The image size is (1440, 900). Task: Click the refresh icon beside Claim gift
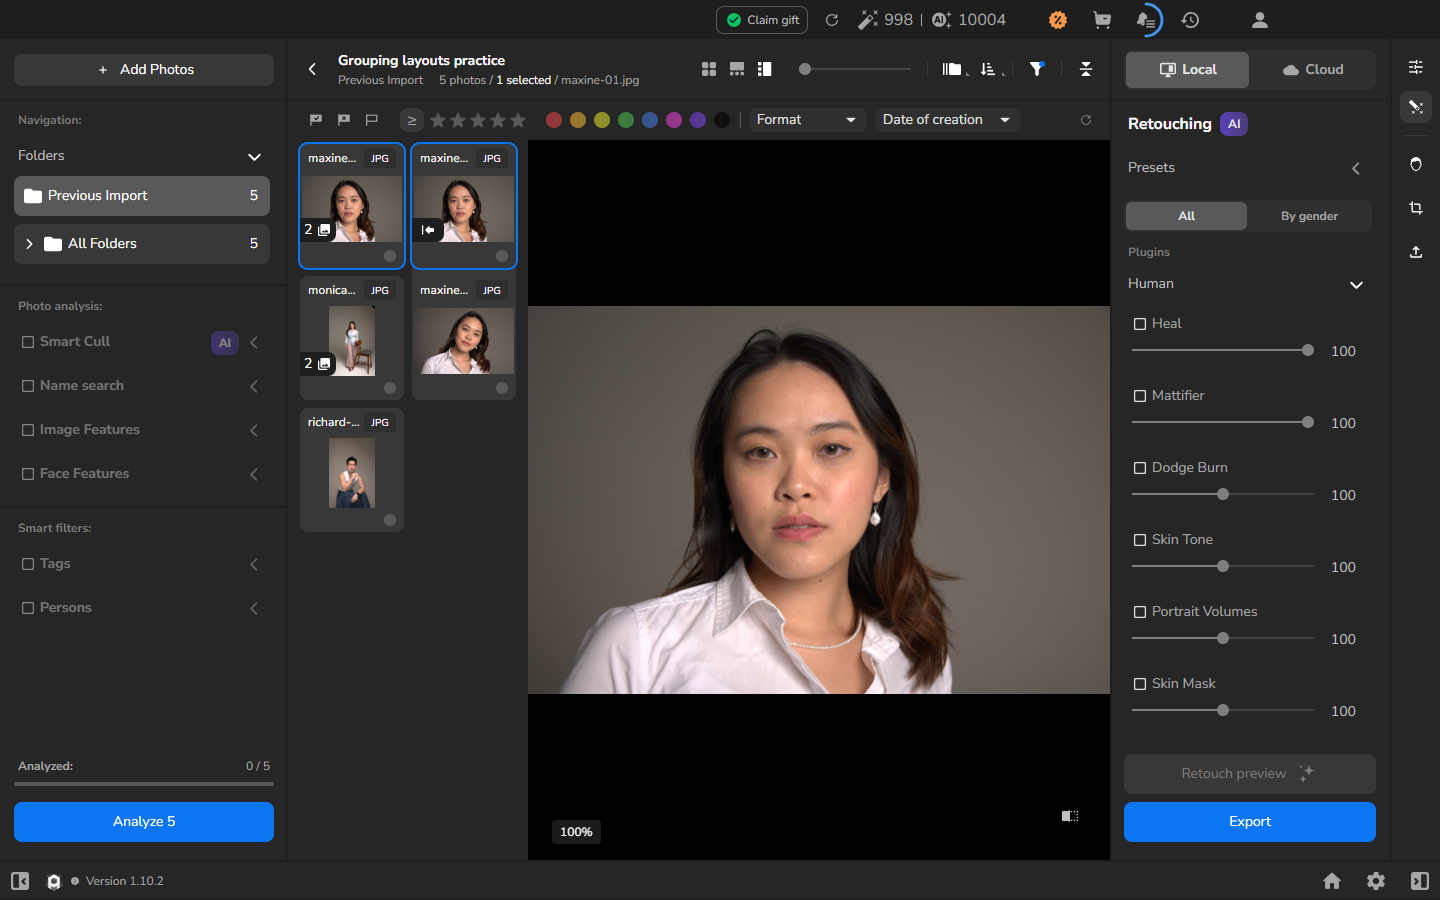pyautogui.click(x=831, y=20)
